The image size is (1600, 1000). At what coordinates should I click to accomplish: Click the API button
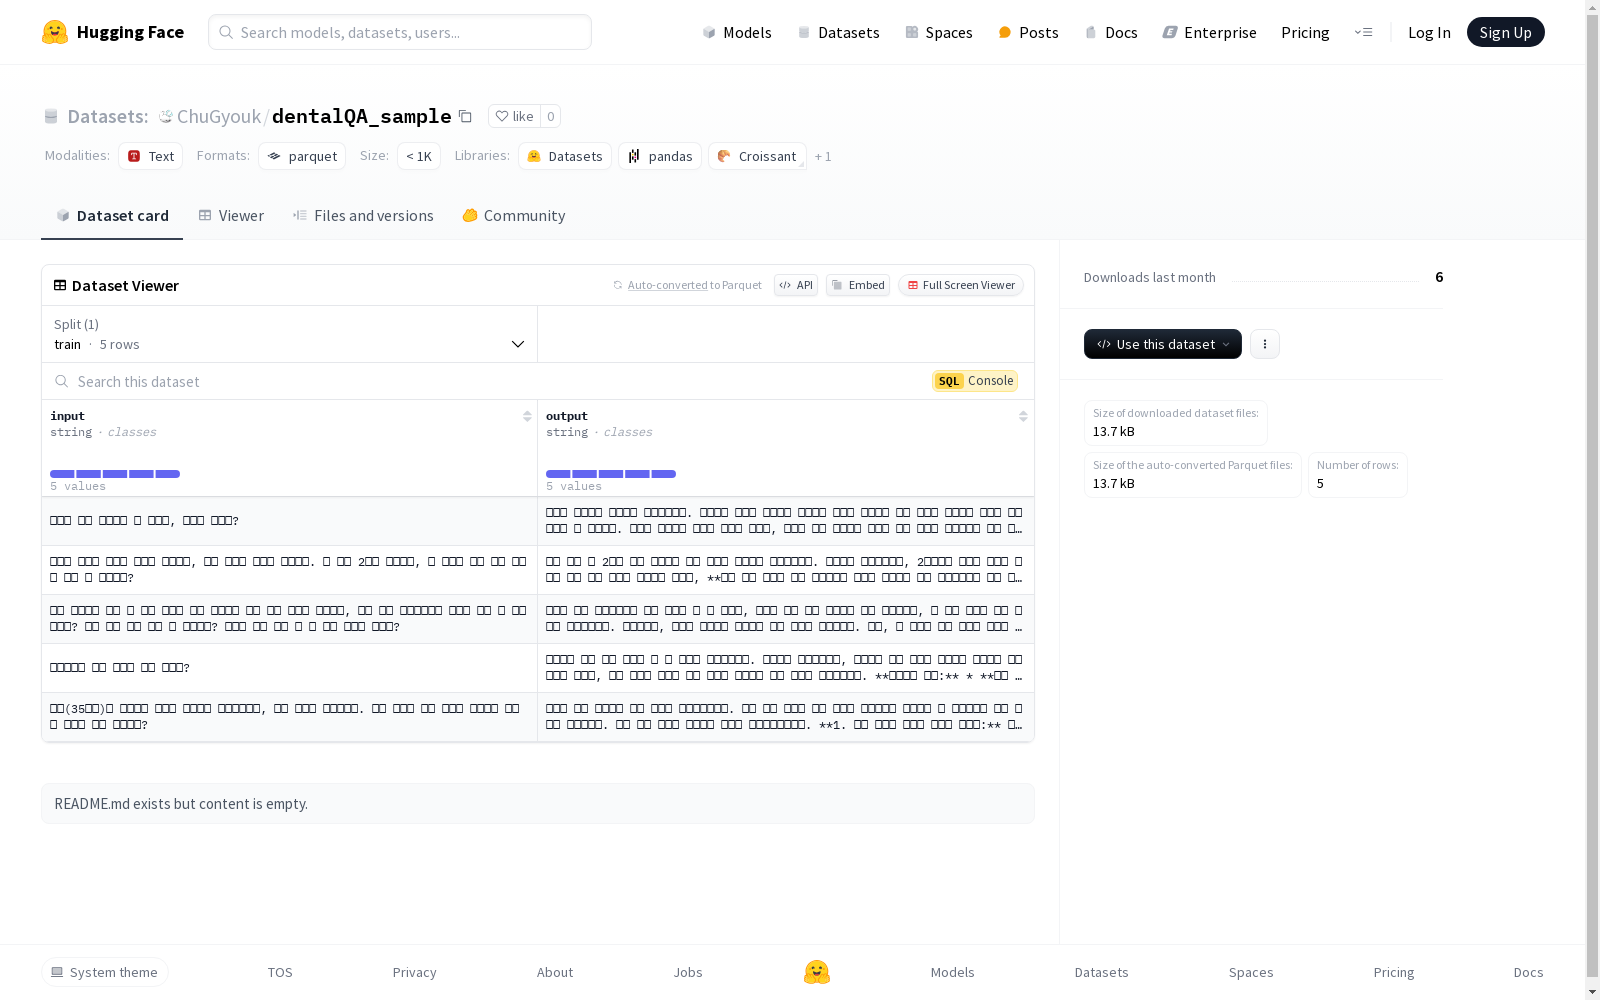(796, 285)
